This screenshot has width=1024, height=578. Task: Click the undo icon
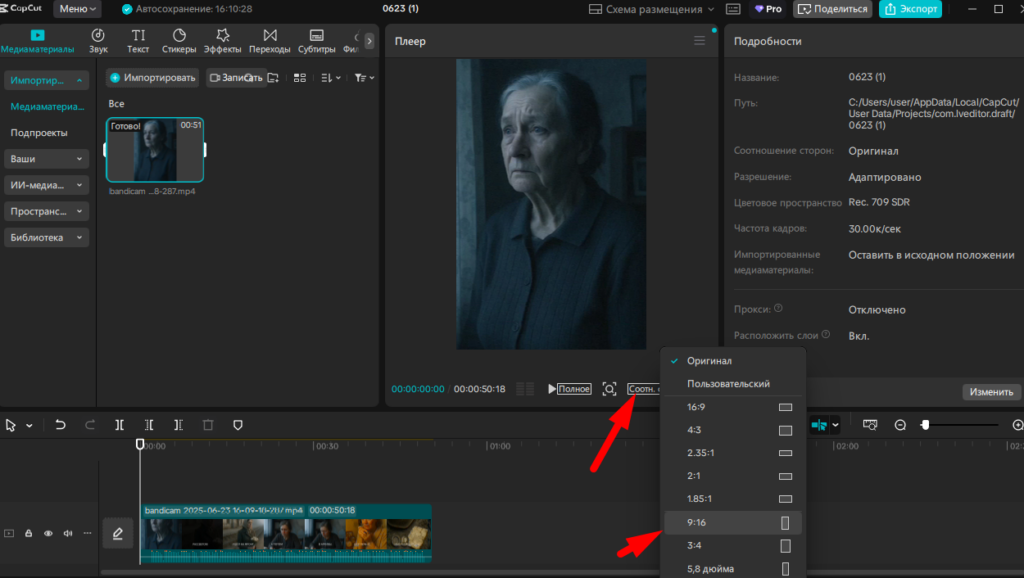coord(60,425)
